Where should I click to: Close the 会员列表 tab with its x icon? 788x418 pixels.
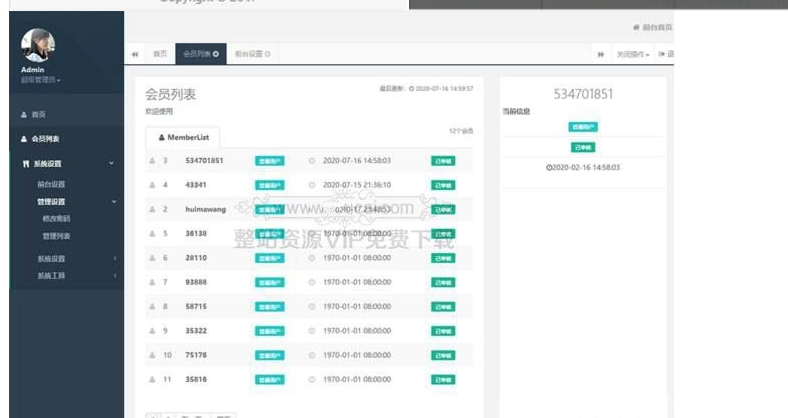[x=216, y=54]
